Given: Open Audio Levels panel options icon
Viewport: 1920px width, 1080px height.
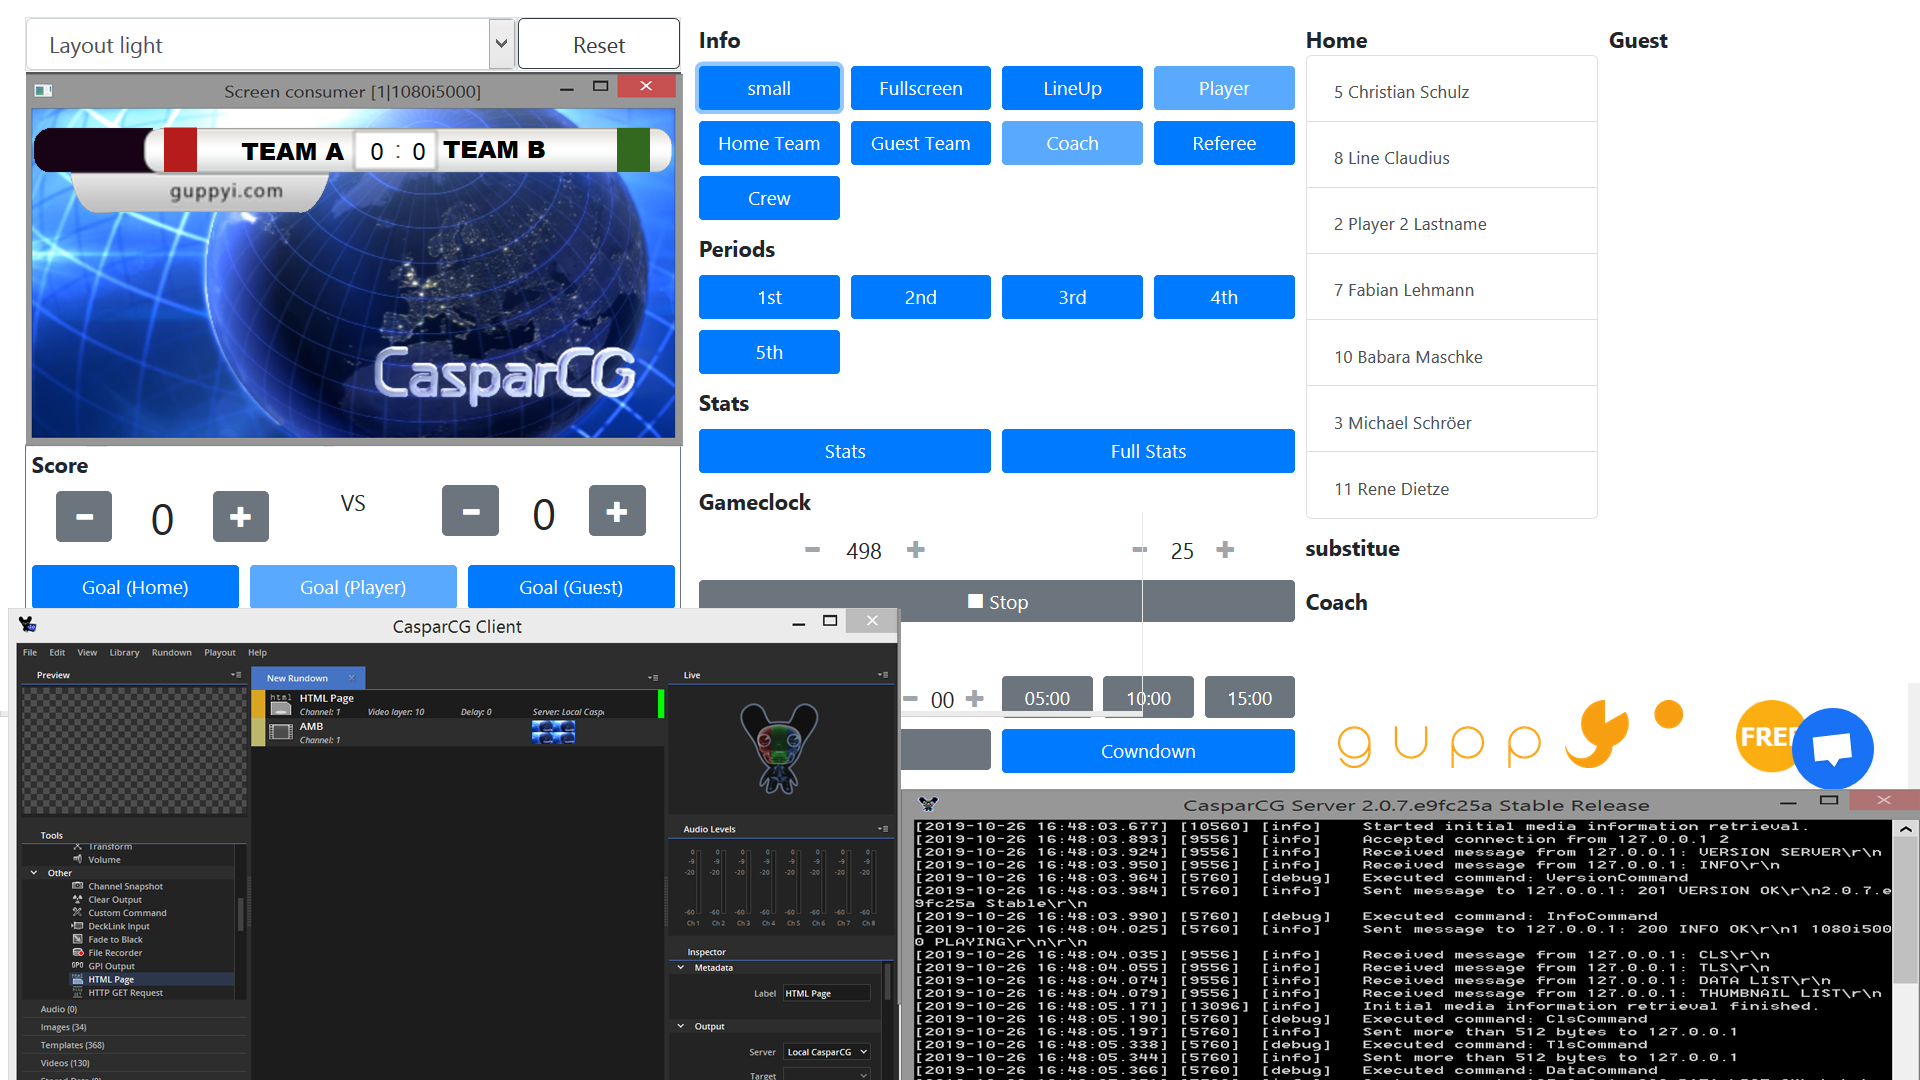Looking at the screenshot, I should (883, 829).
